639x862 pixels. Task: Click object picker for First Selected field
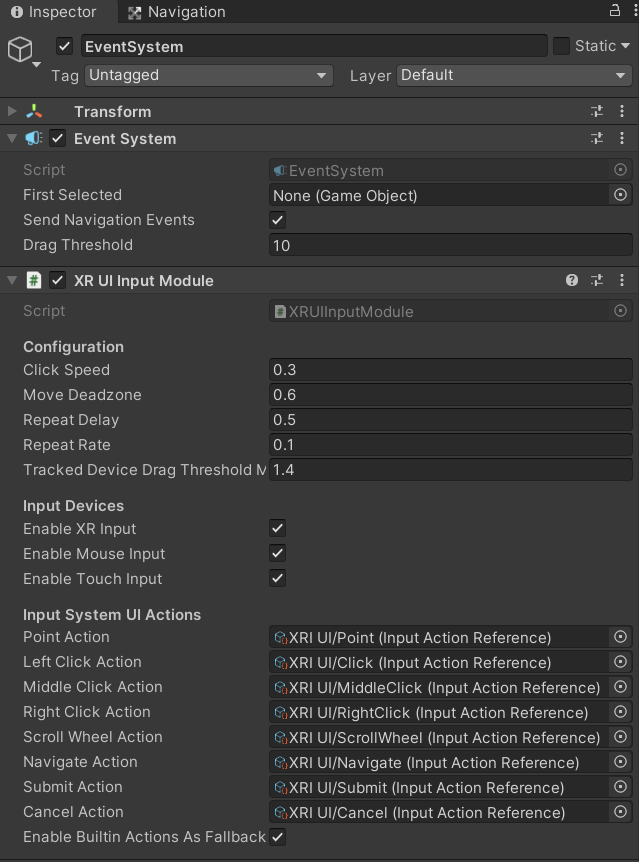coord(620,195)
